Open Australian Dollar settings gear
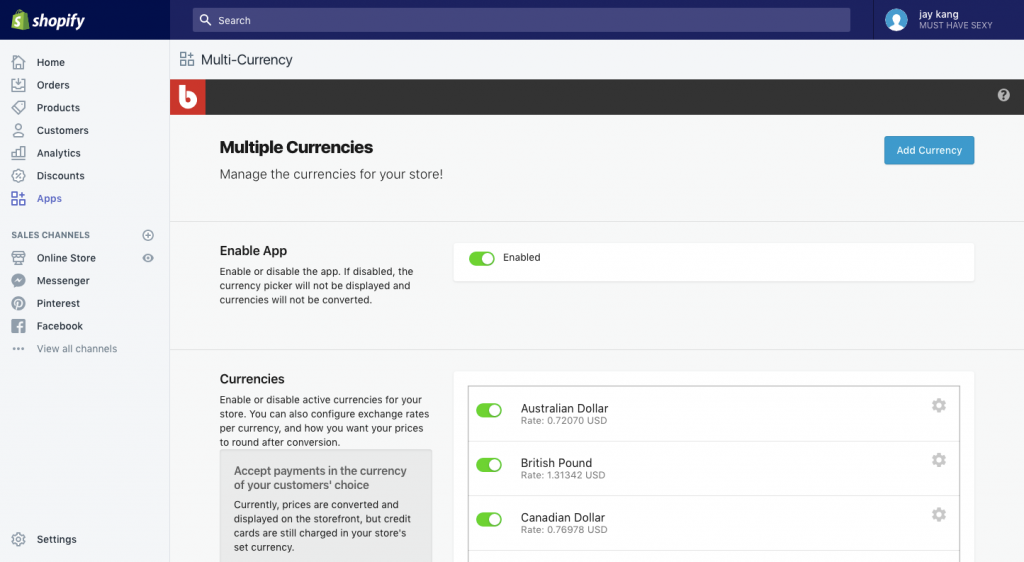 pos(938,406)
